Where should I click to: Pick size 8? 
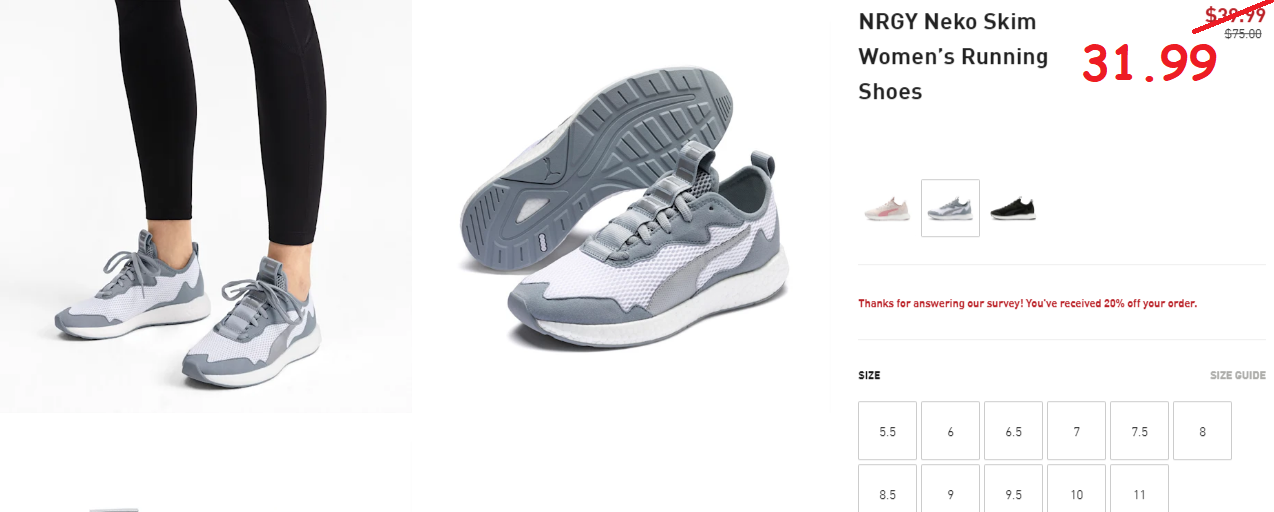(1202, 431)
